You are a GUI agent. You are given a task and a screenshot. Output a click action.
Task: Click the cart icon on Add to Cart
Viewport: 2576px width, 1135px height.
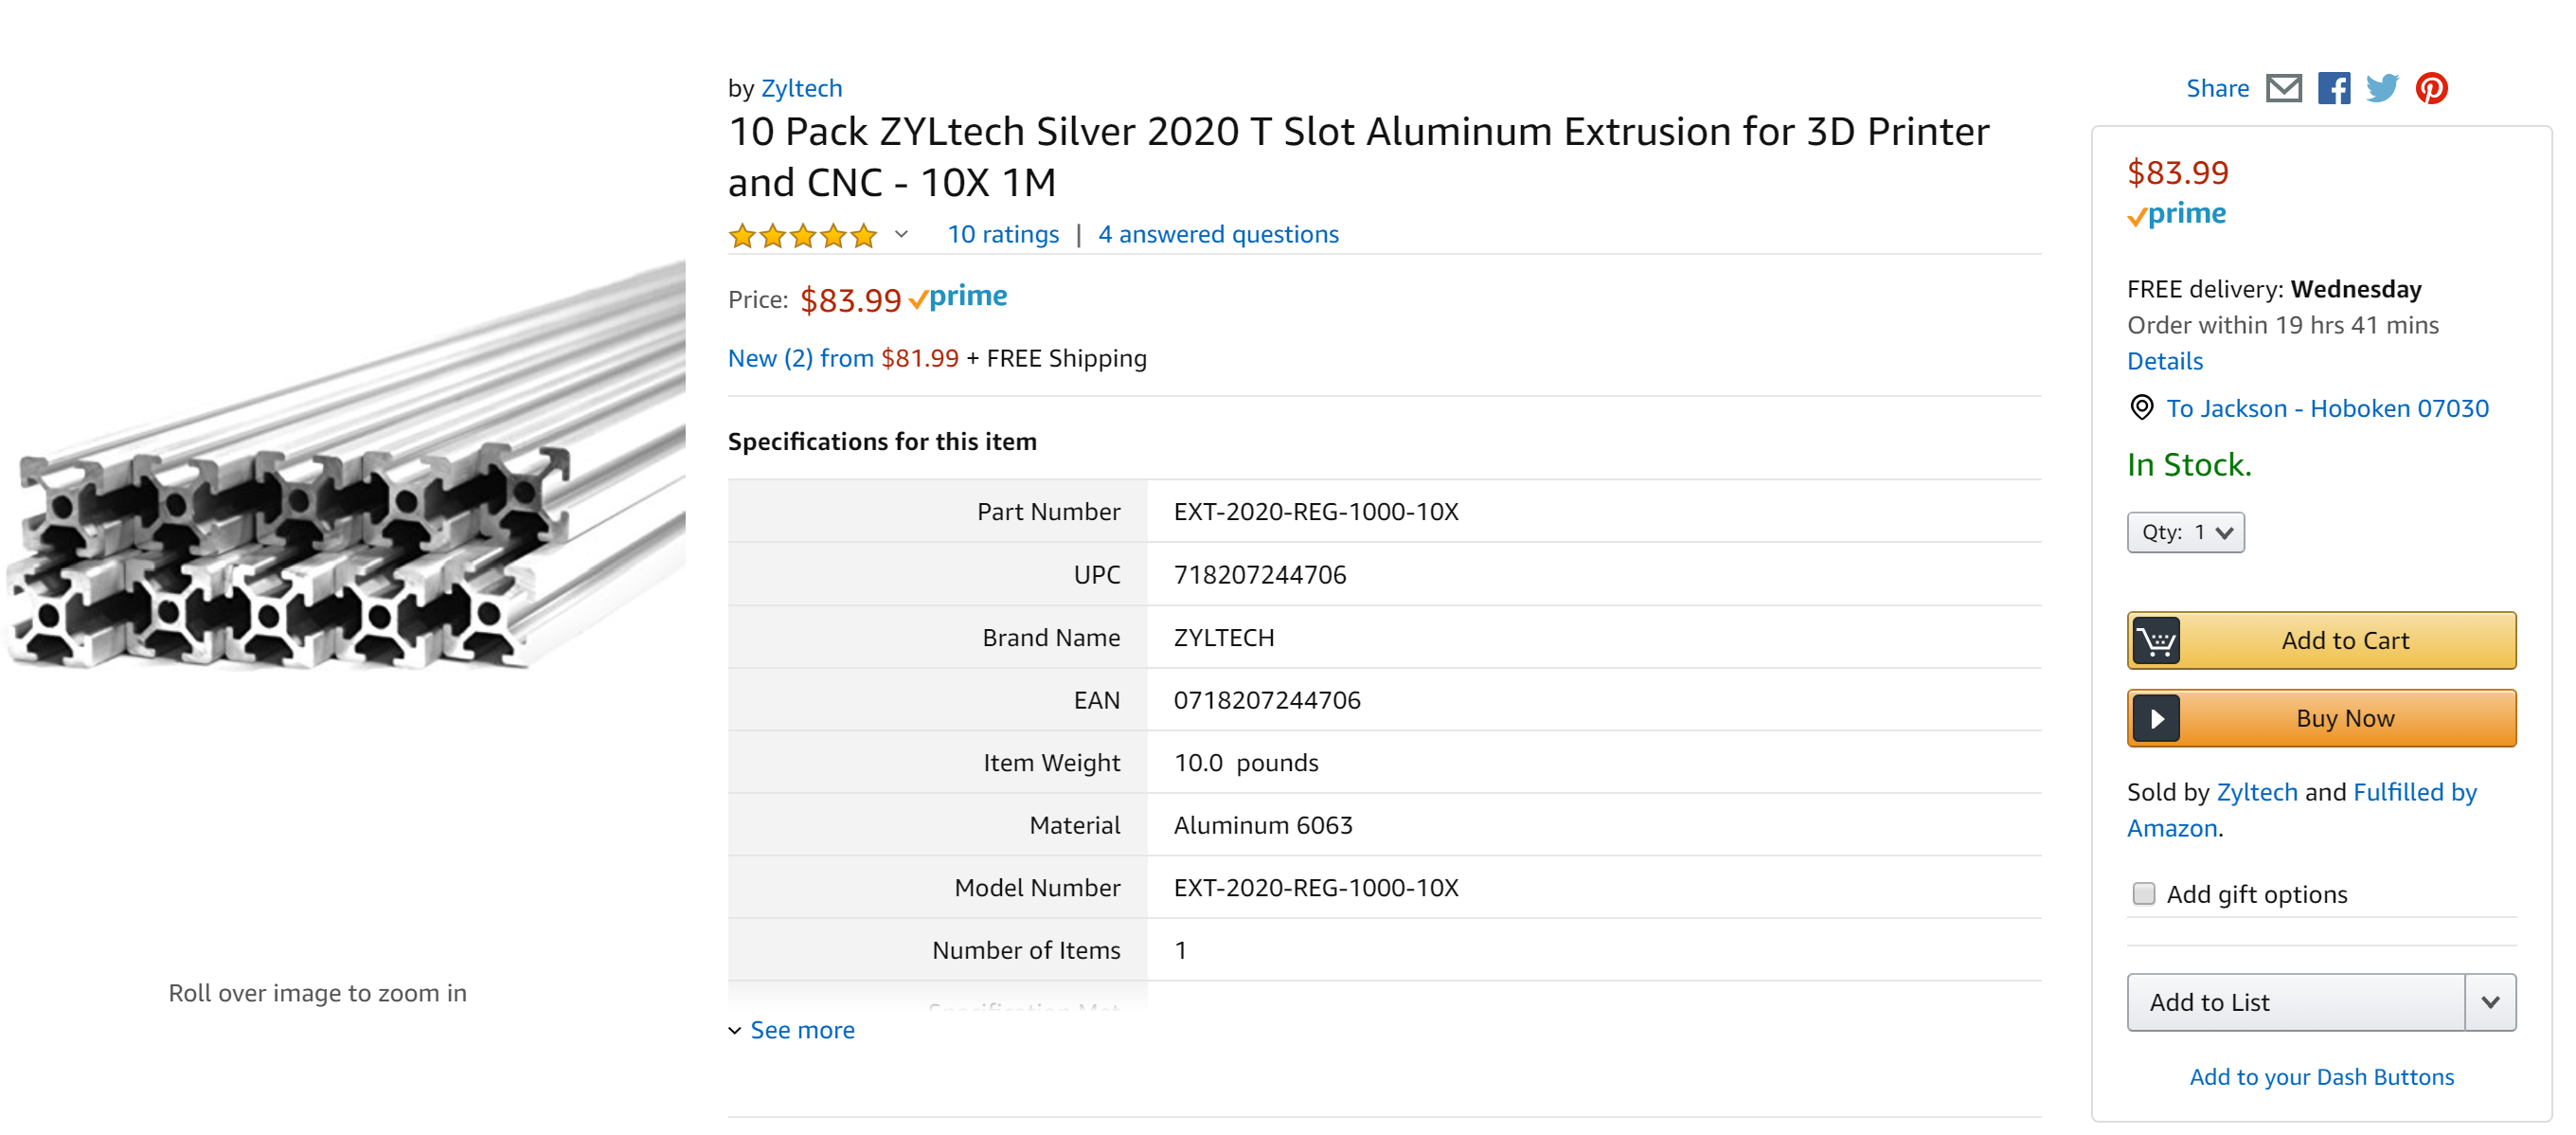point(2156,640)
